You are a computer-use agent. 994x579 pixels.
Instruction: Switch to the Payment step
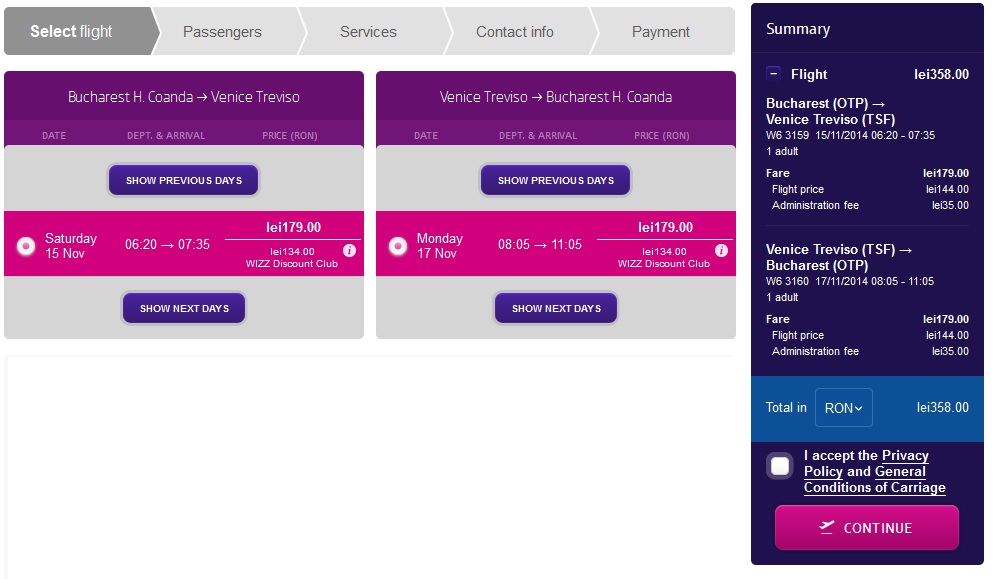[x=660, y=32]
